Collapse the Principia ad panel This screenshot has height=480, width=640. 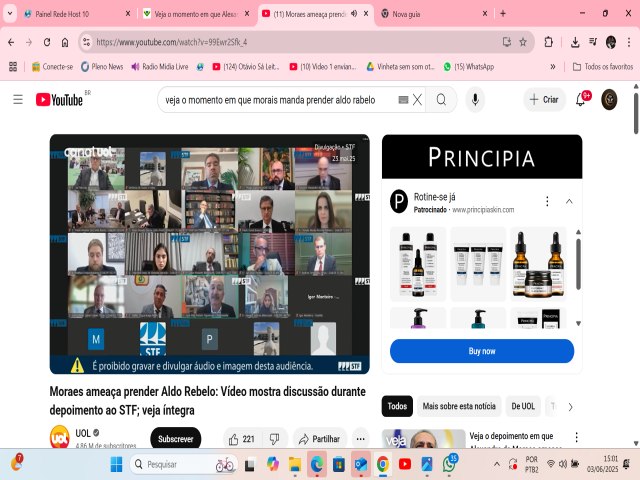(569, 201)
